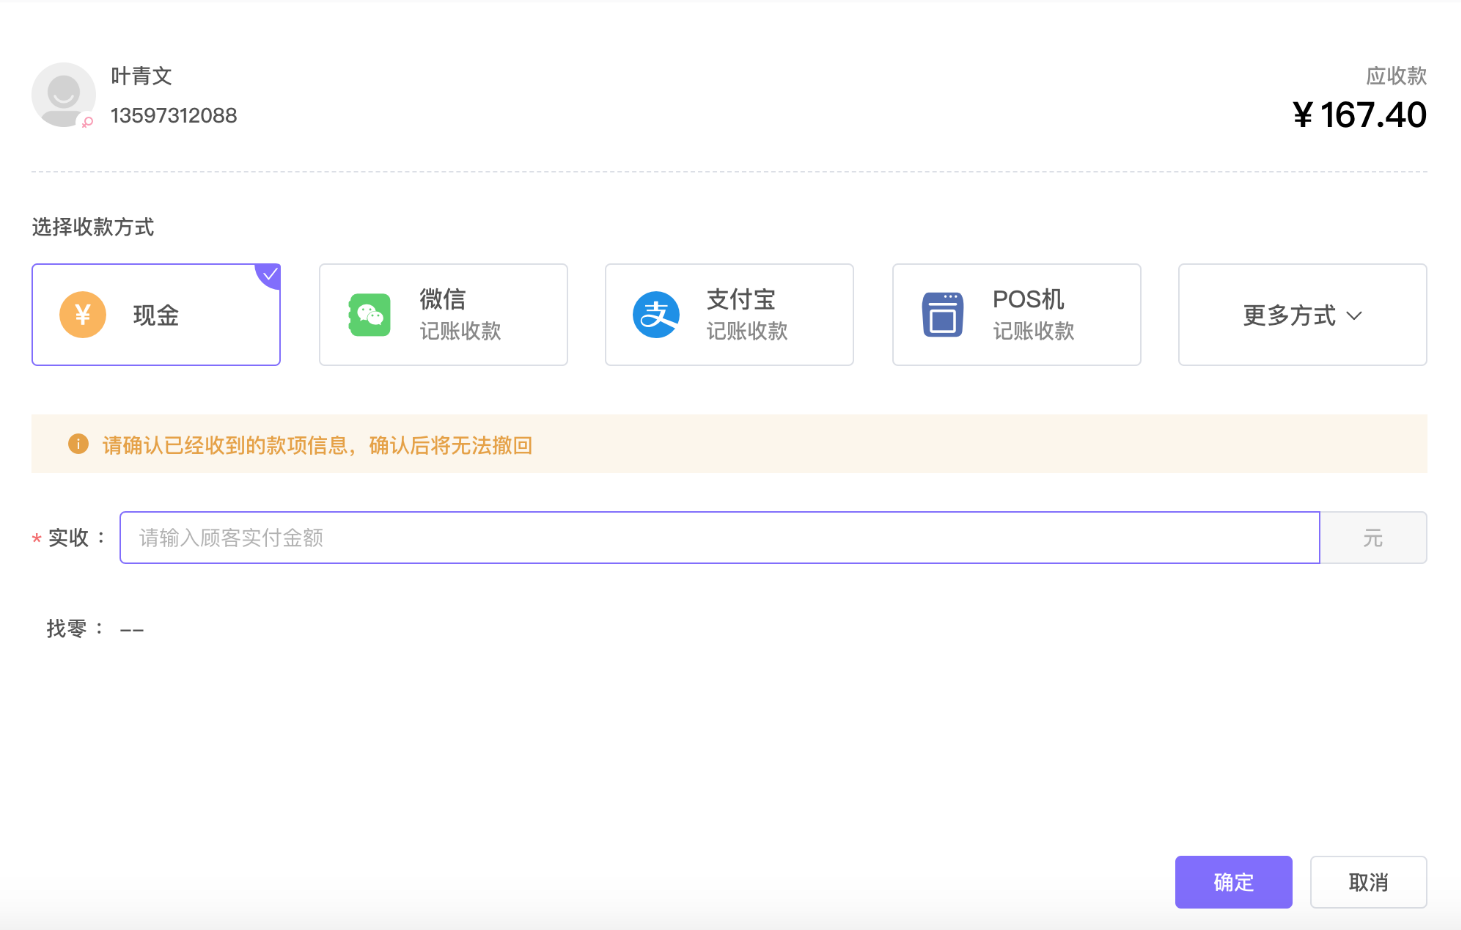Screen dimensions: 1461x930
Task: Select 支付宝 记账收款 payment option
Action: [x=729, y=314]
